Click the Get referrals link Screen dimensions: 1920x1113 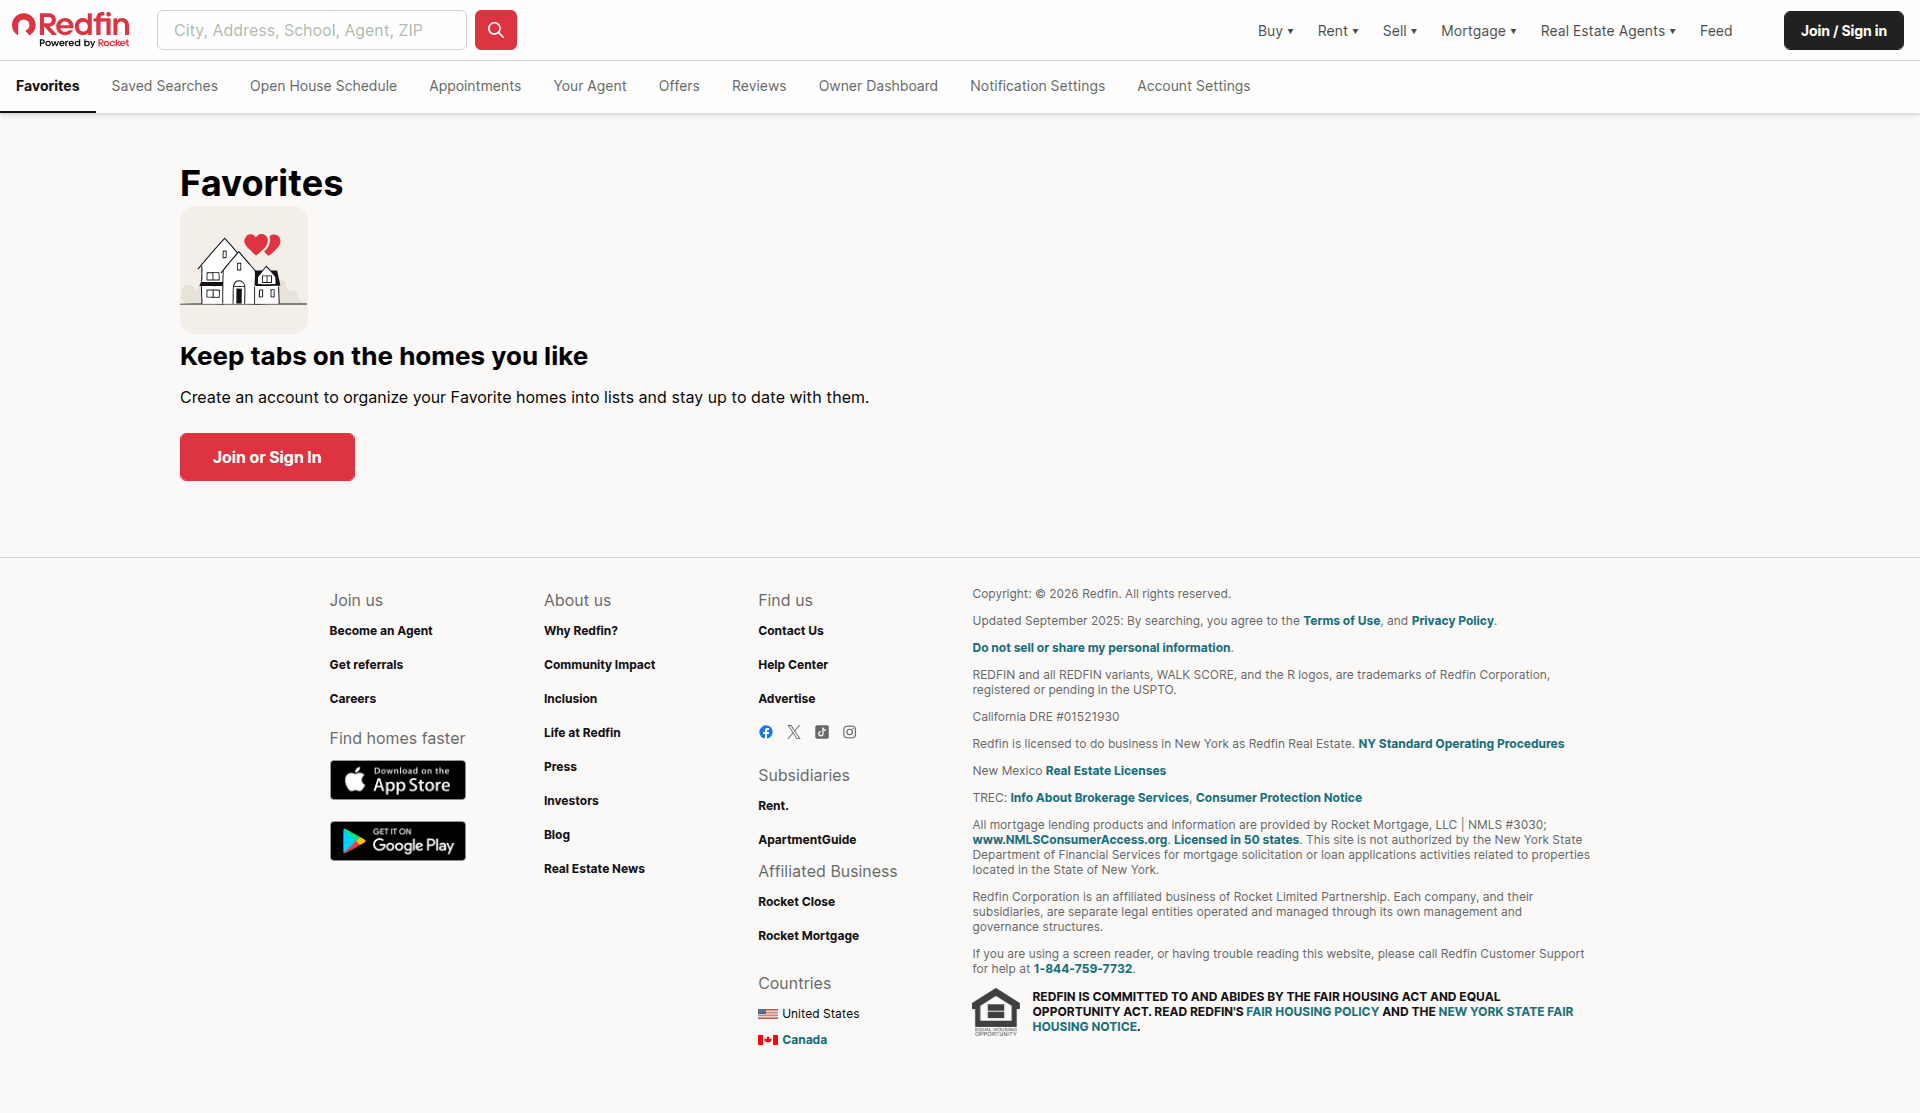point(366,665)
